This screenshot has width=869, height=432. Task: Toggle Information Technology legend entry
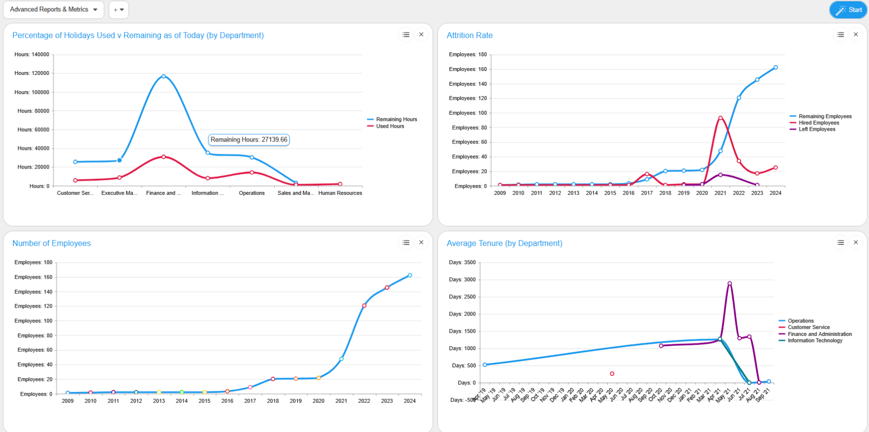[x=817, y=341]
